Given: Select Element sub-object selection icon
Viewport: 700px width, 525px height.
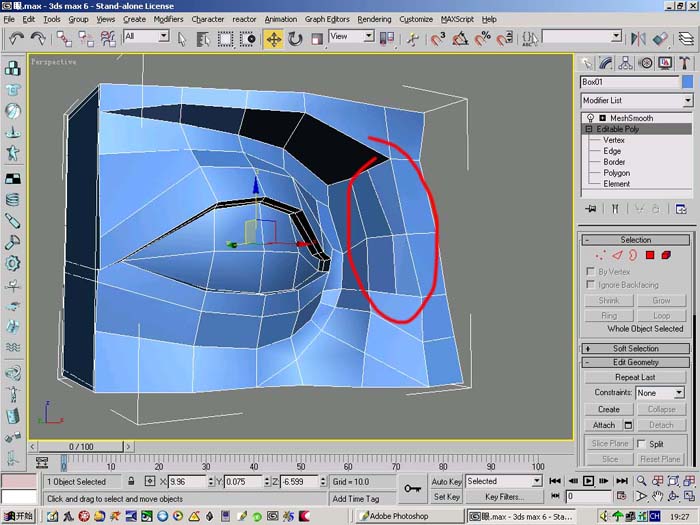Looking at the screenshot, I should point(666,255).
